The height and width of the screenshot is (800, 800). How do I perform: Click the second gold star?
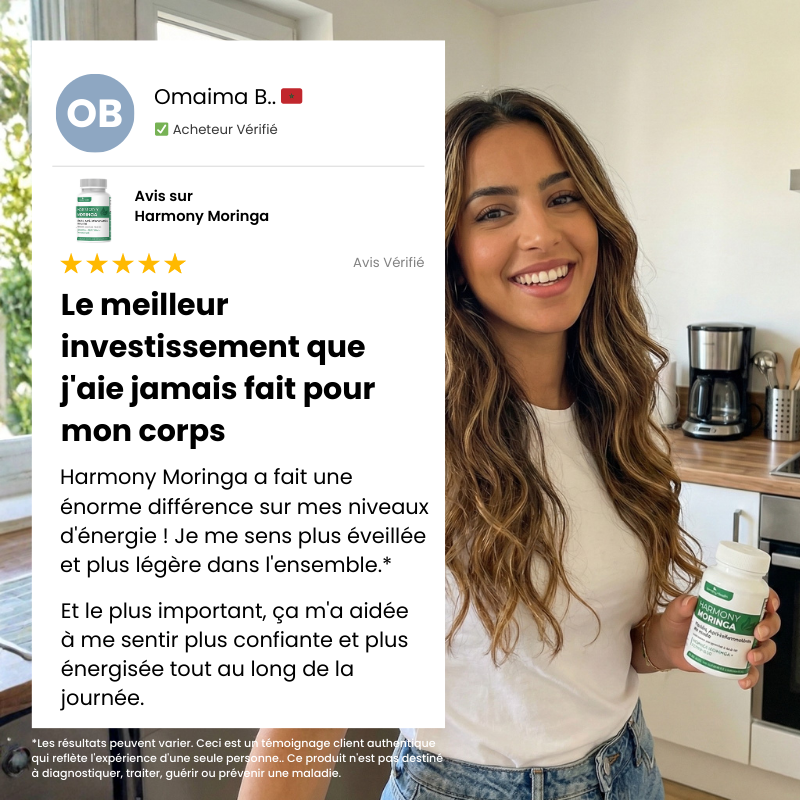click(x=97, y=264)
